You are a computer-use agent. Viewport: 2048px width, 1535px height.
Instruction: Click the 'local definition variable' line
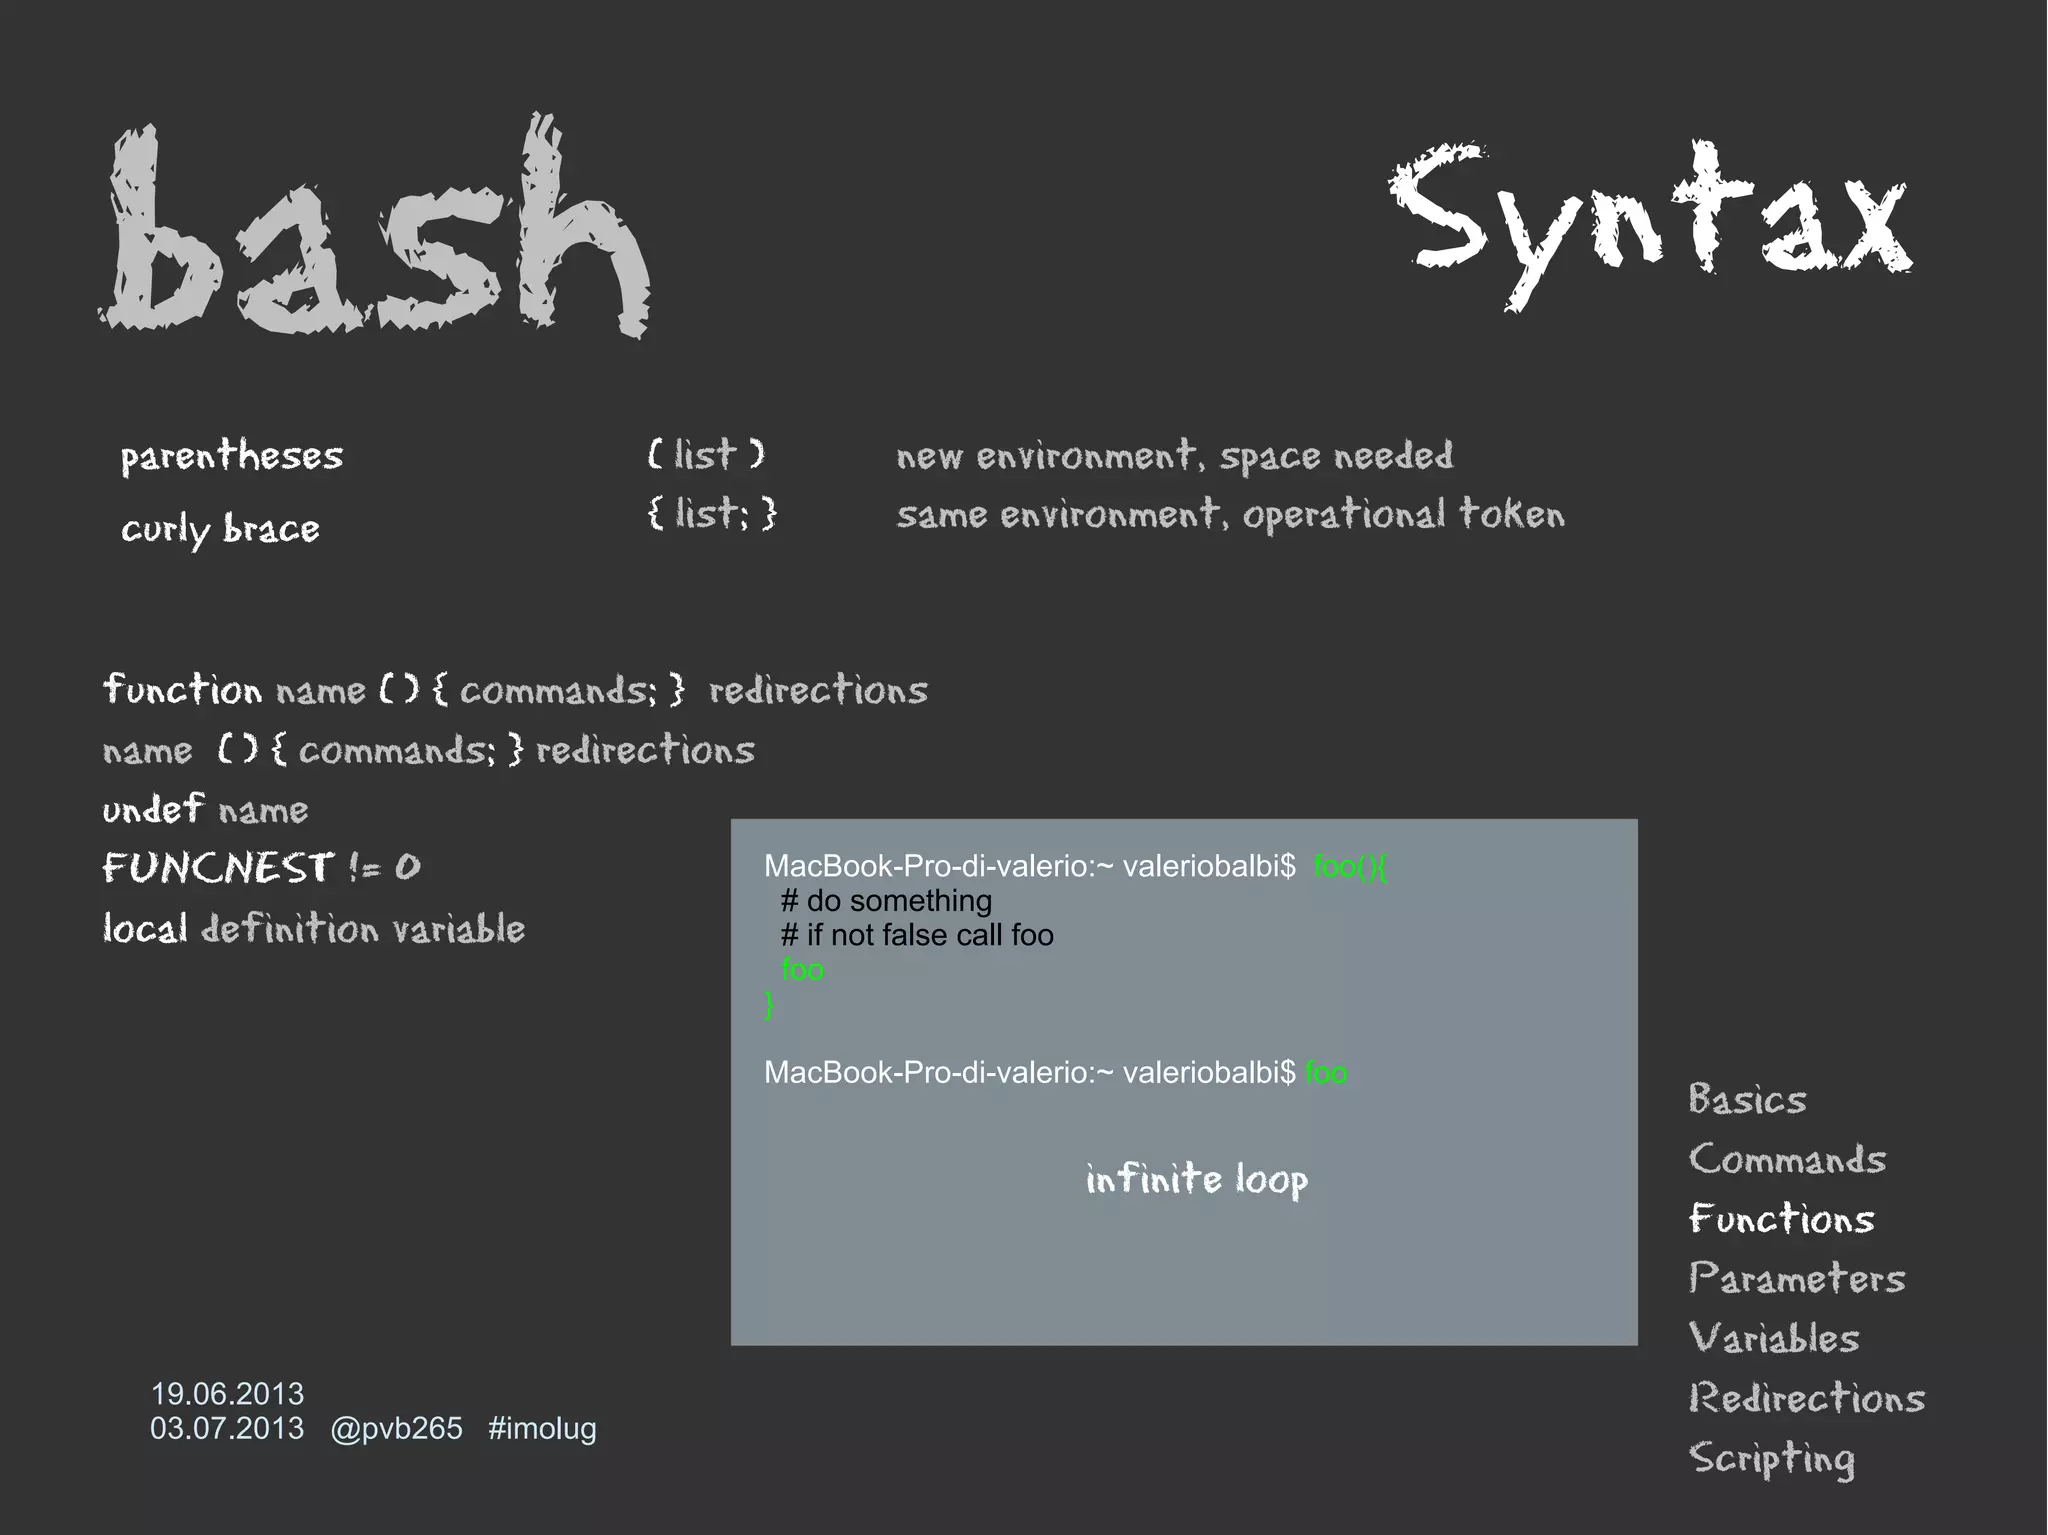click(314, 928)
